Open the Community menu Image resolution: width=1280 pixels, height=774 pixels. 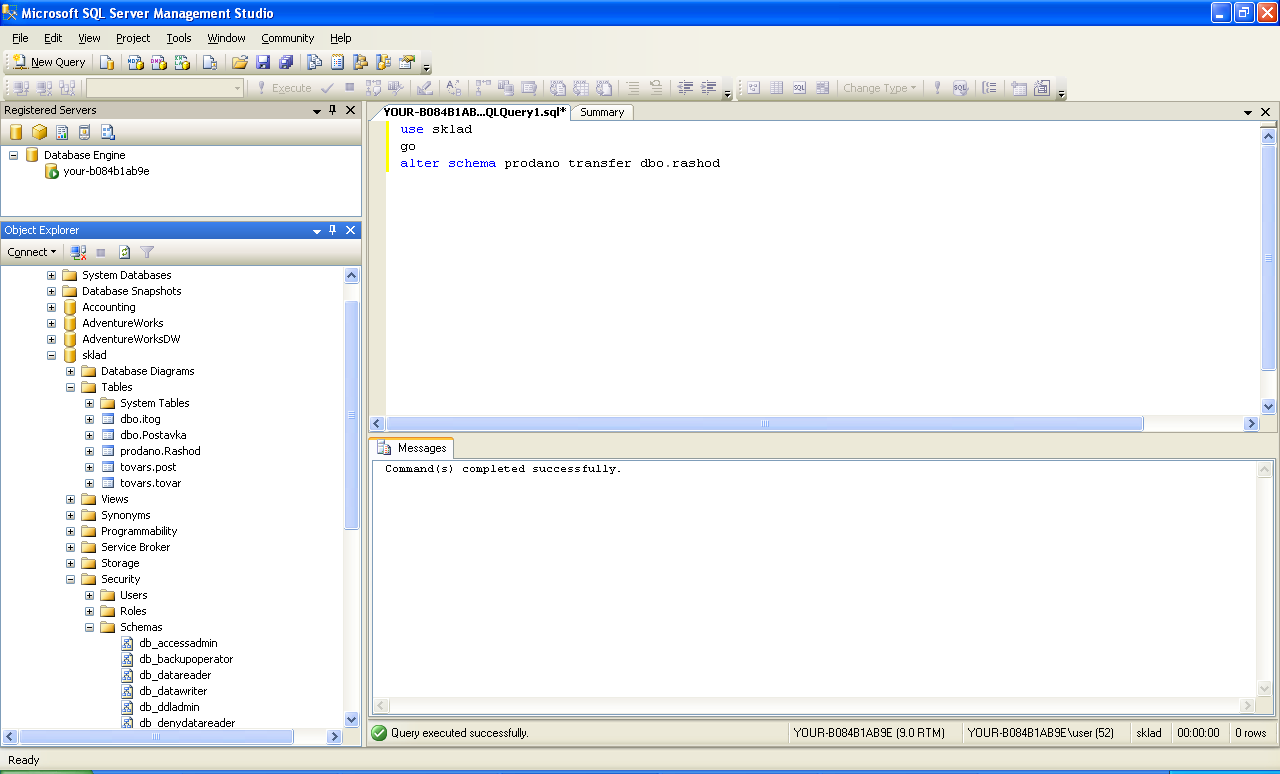point(288,38)
